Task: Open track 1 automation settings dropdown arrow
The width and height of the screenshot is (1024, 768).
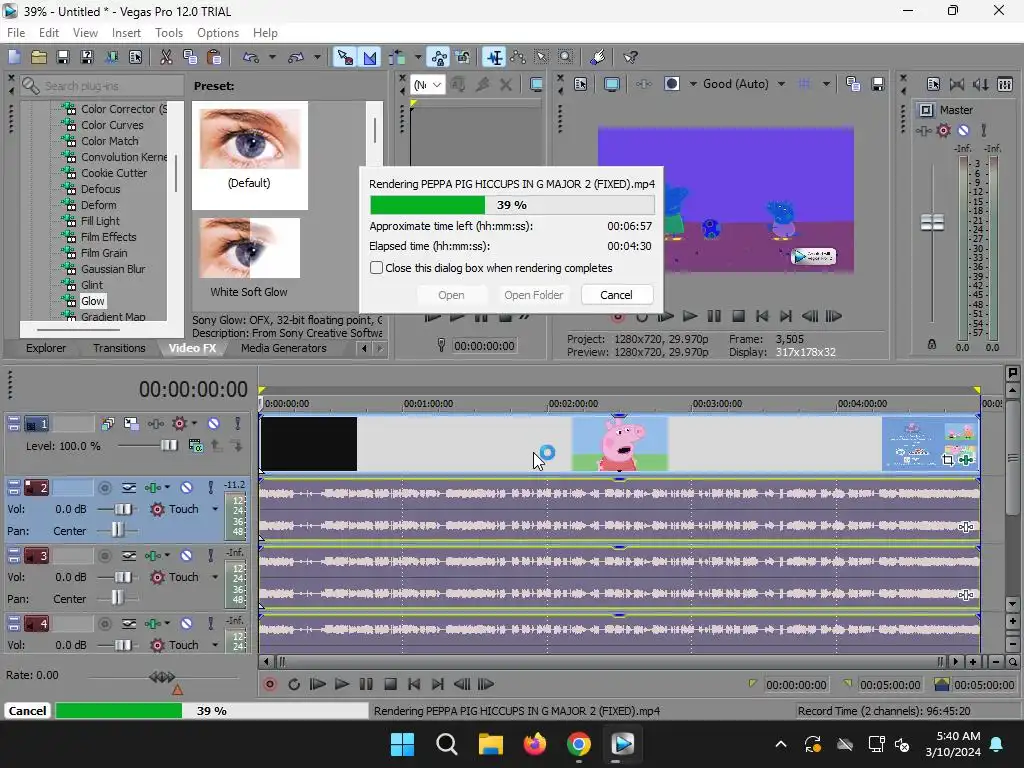Action: (194, 424)
